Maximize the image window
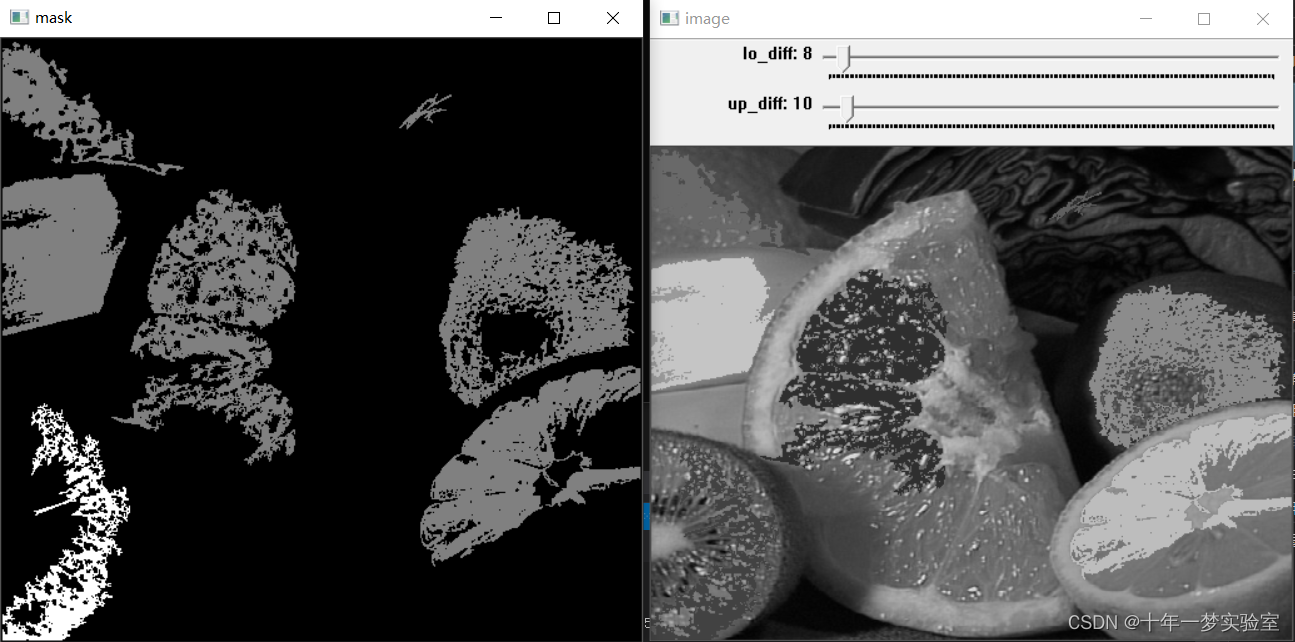The image size is (1295, 642). (x=1204, y=18)
